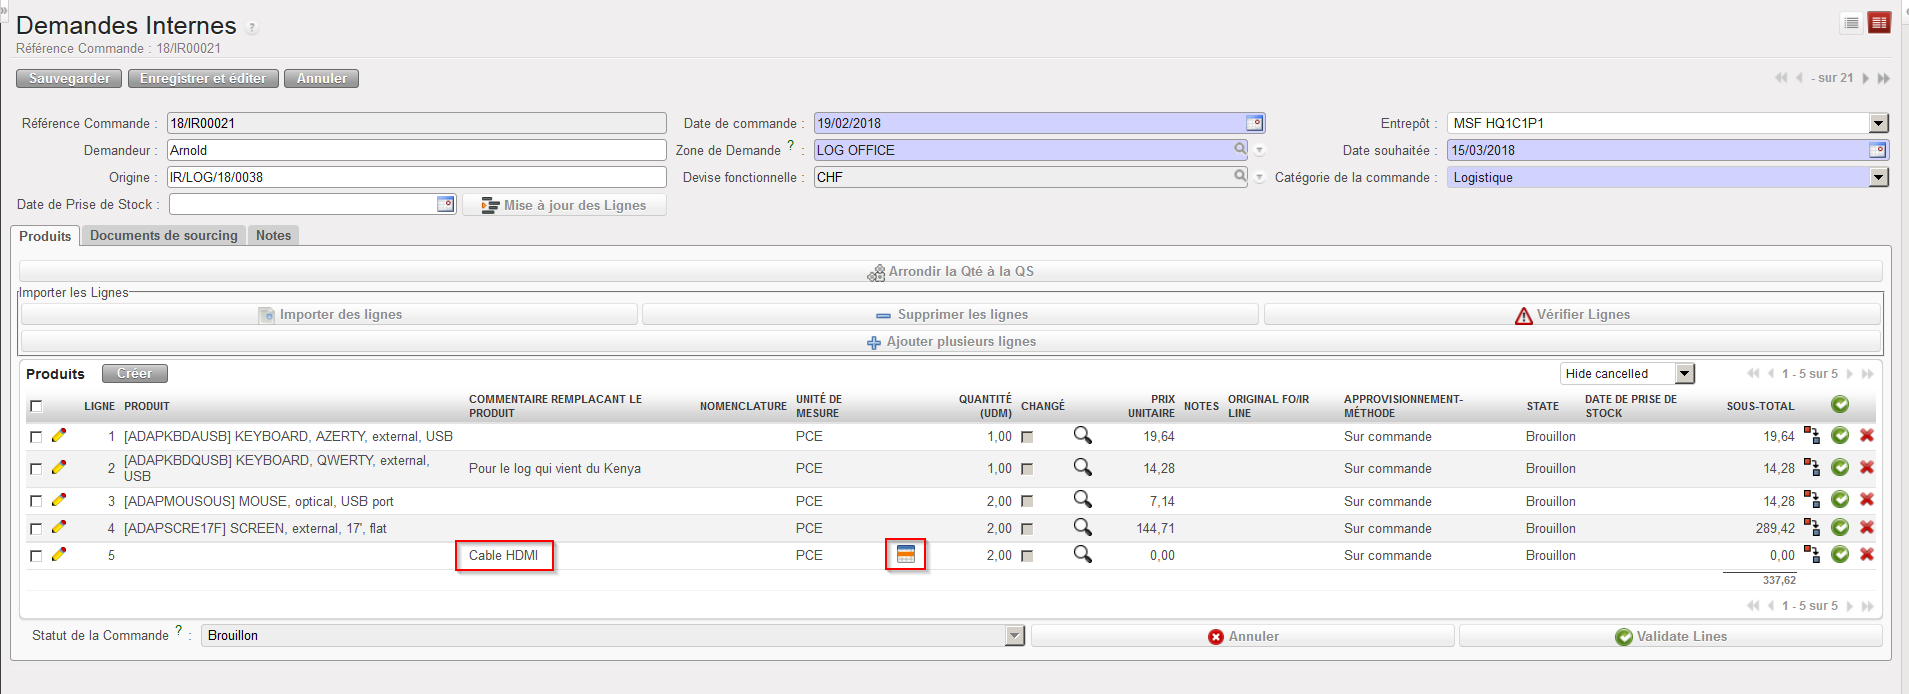
Task: Open the Catégorie de la commande dropdown
Action: pyautogui.click(x=1878, y=177)
